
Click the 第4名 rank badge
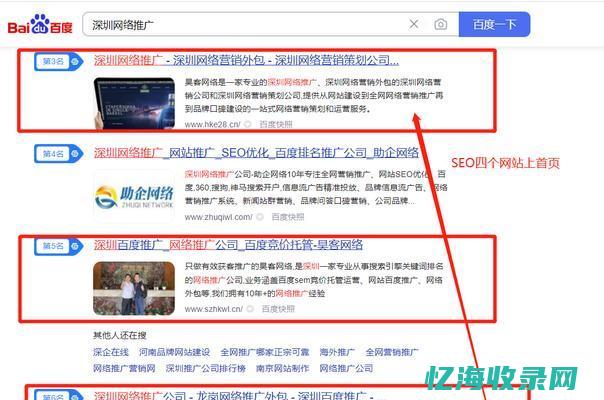click(51, 153)
